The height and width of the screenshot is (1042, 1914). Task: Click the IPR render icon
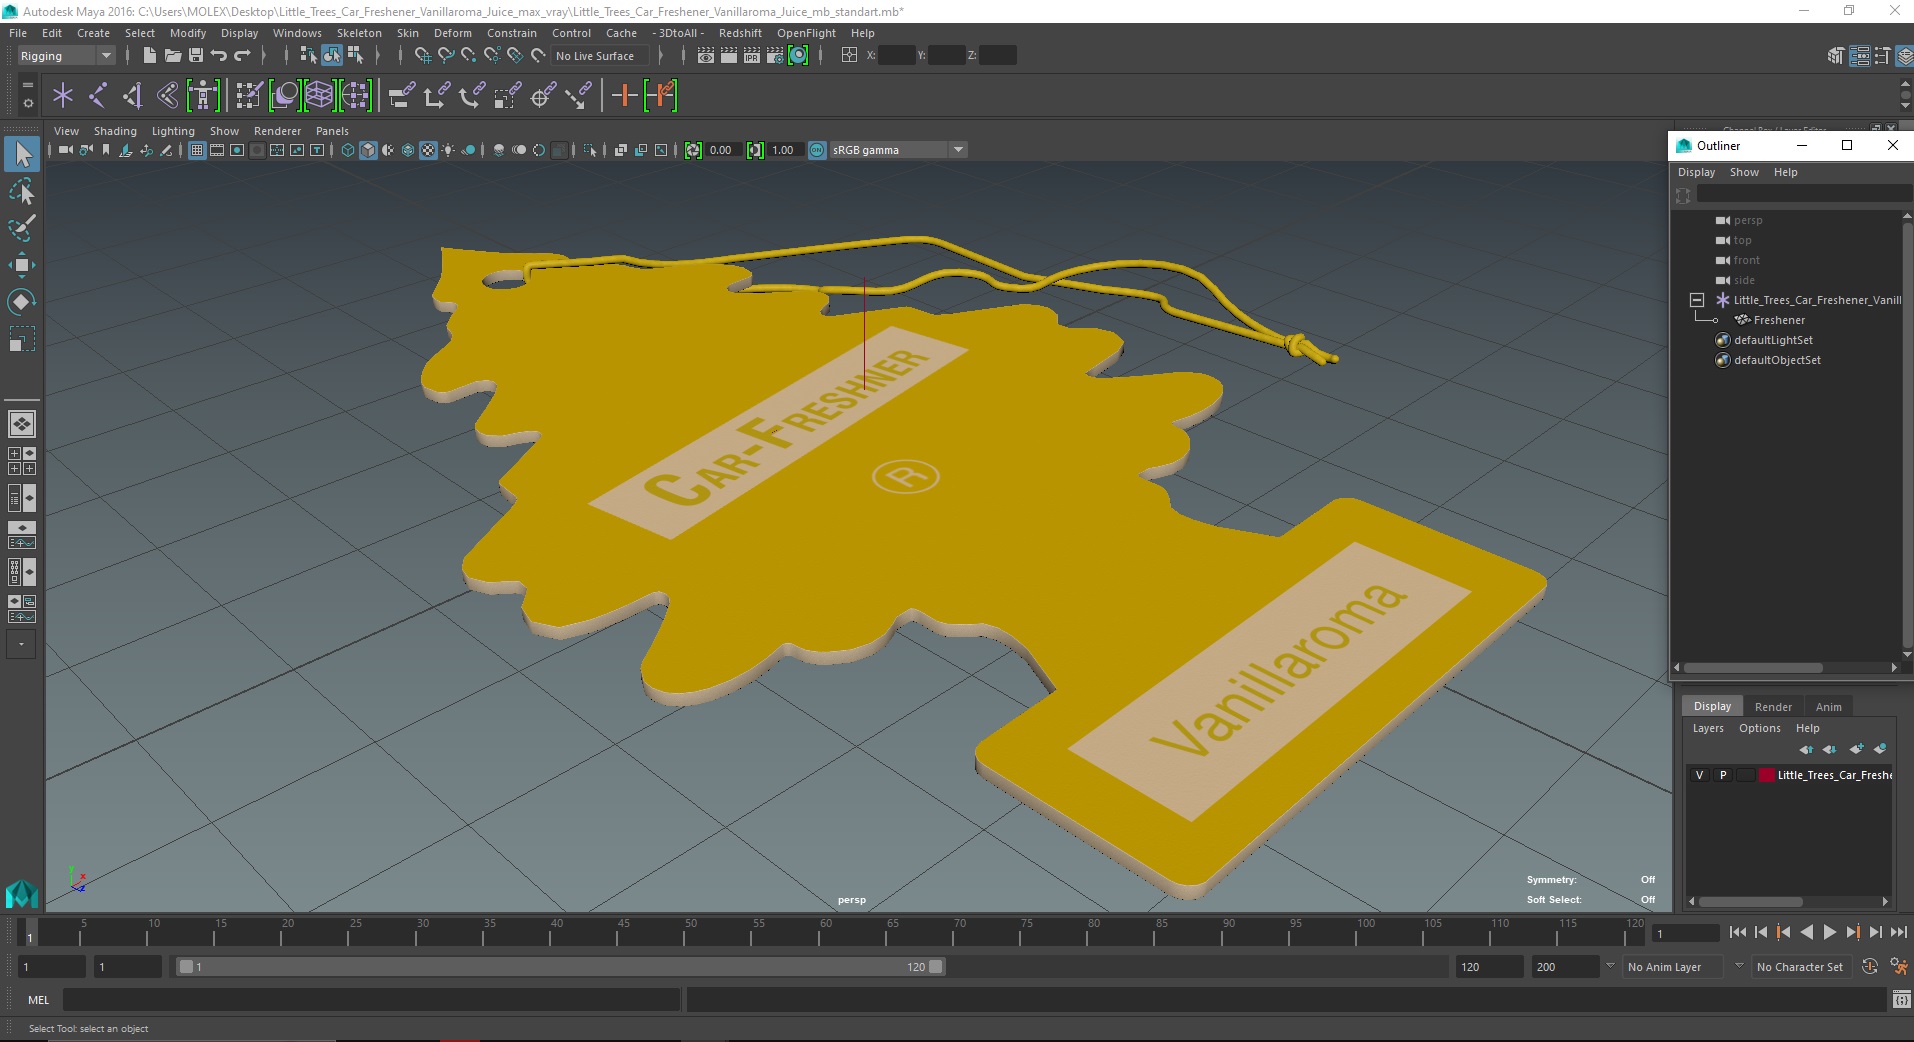point(752,56)
